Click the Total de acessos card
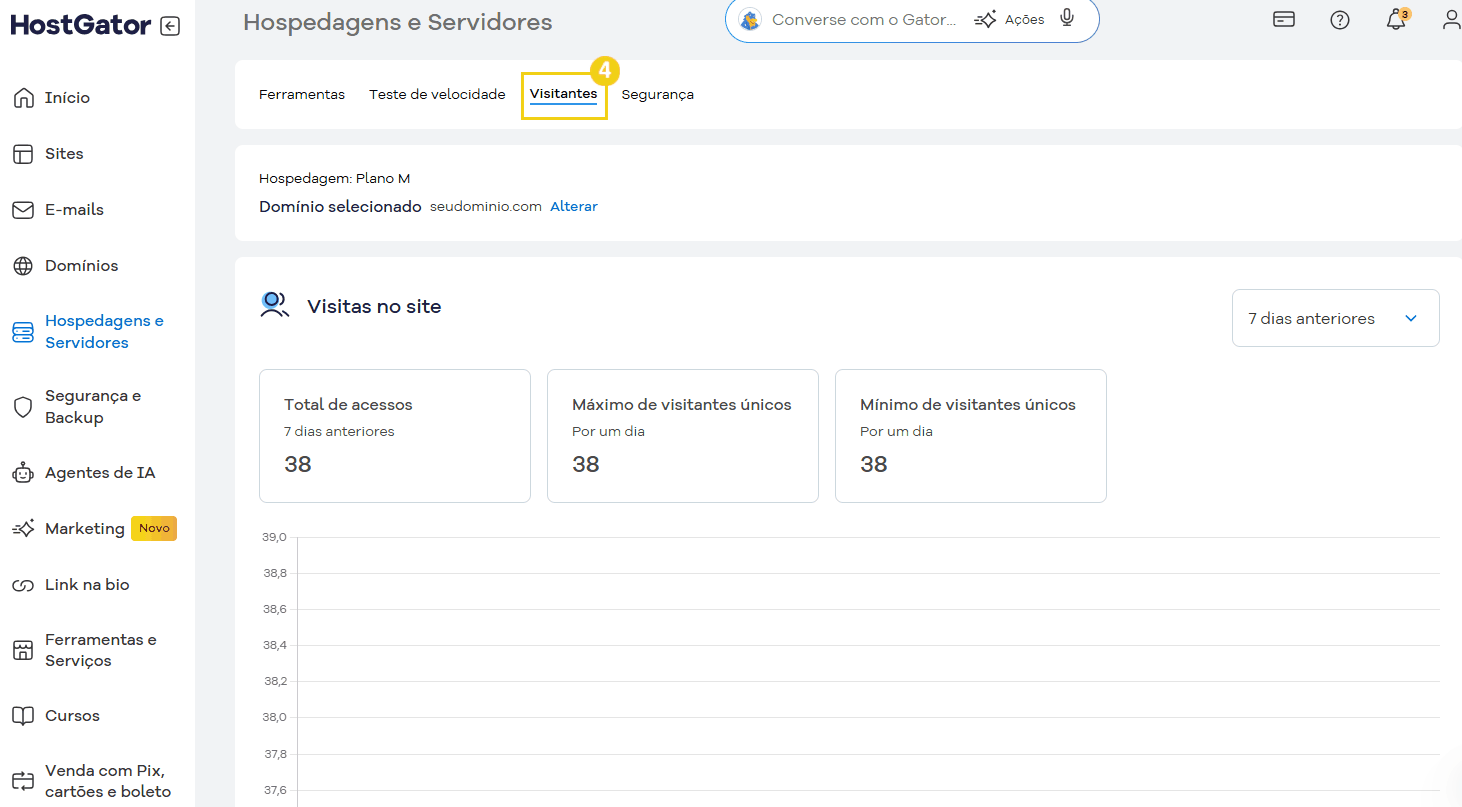Screen dimensions: 1462x807 [394, 435]
